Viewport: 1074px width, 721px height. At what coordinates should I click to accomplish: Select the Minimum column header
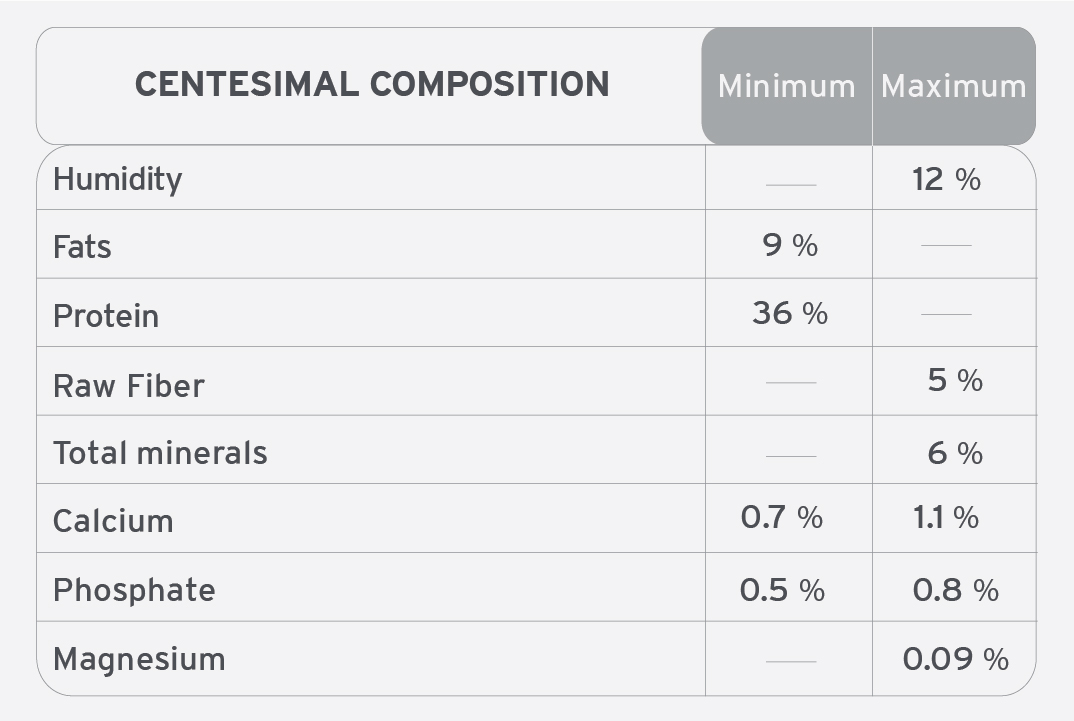pos(786,86)
